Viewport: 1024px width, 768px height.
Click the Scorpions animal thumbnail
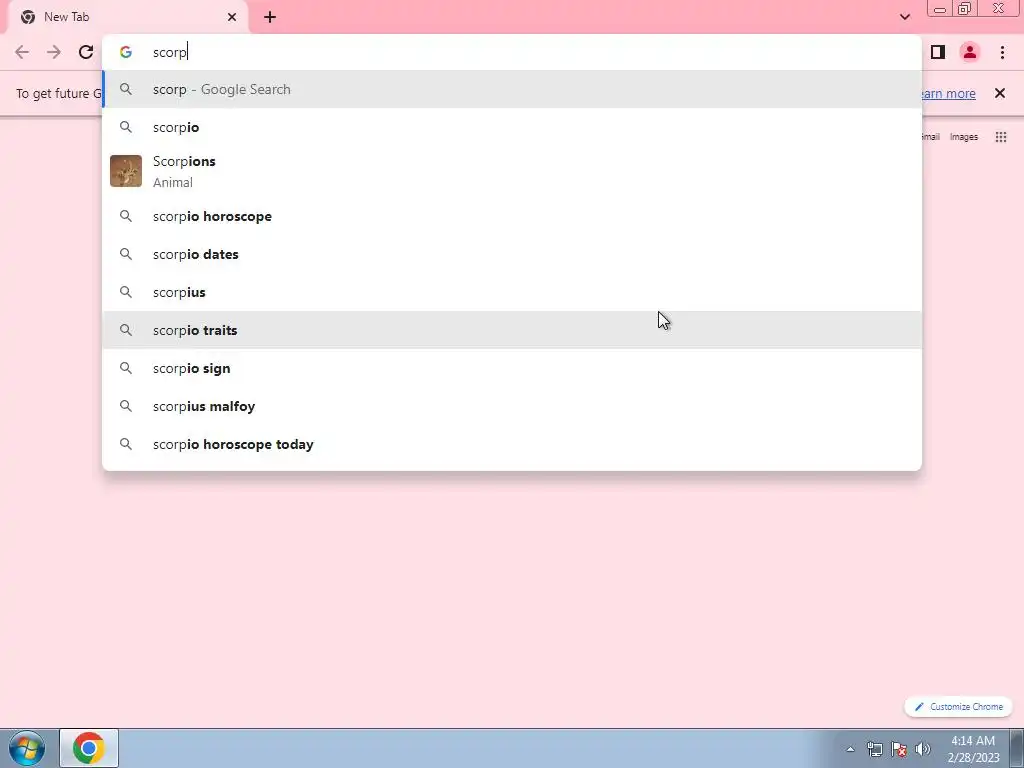[126, 171]
